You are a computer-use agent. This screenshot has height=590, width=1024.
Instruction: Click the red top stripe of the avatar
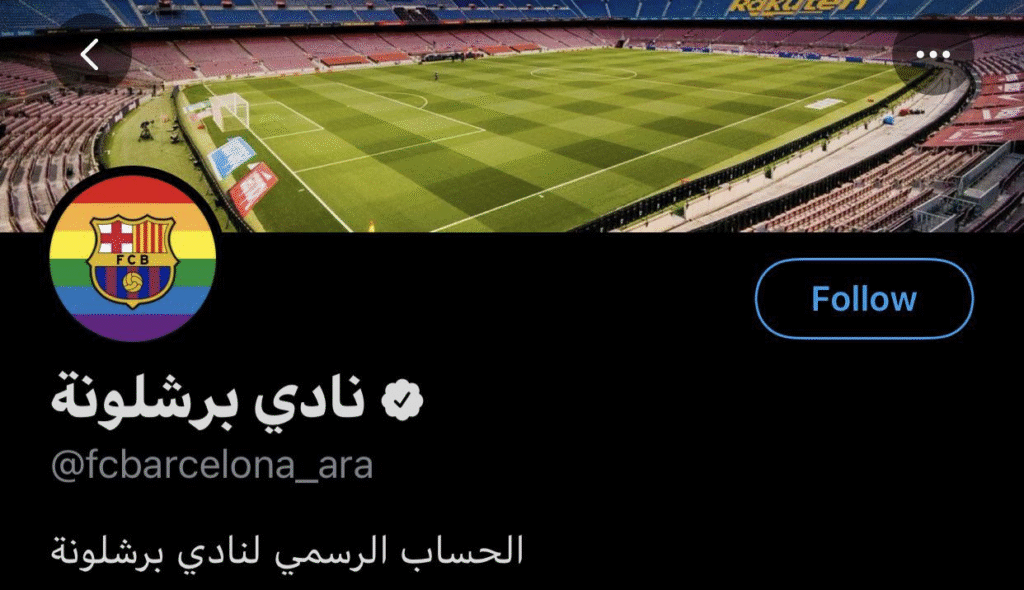point(133,189)
